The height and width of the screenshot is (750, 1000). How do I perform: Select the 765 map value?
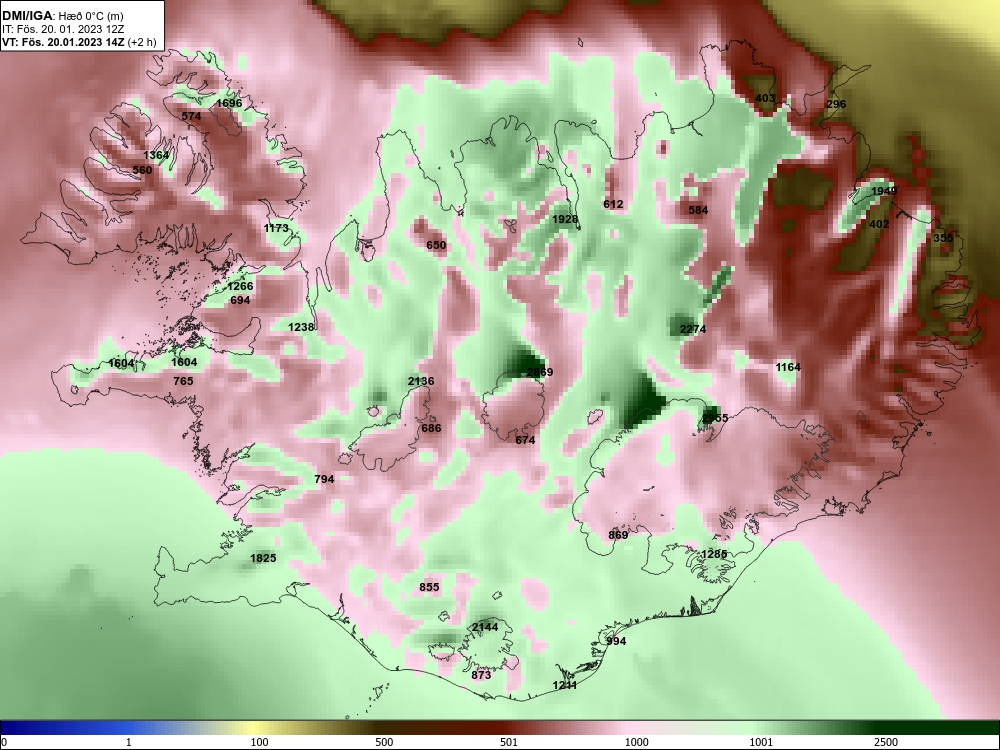[183, 381]
